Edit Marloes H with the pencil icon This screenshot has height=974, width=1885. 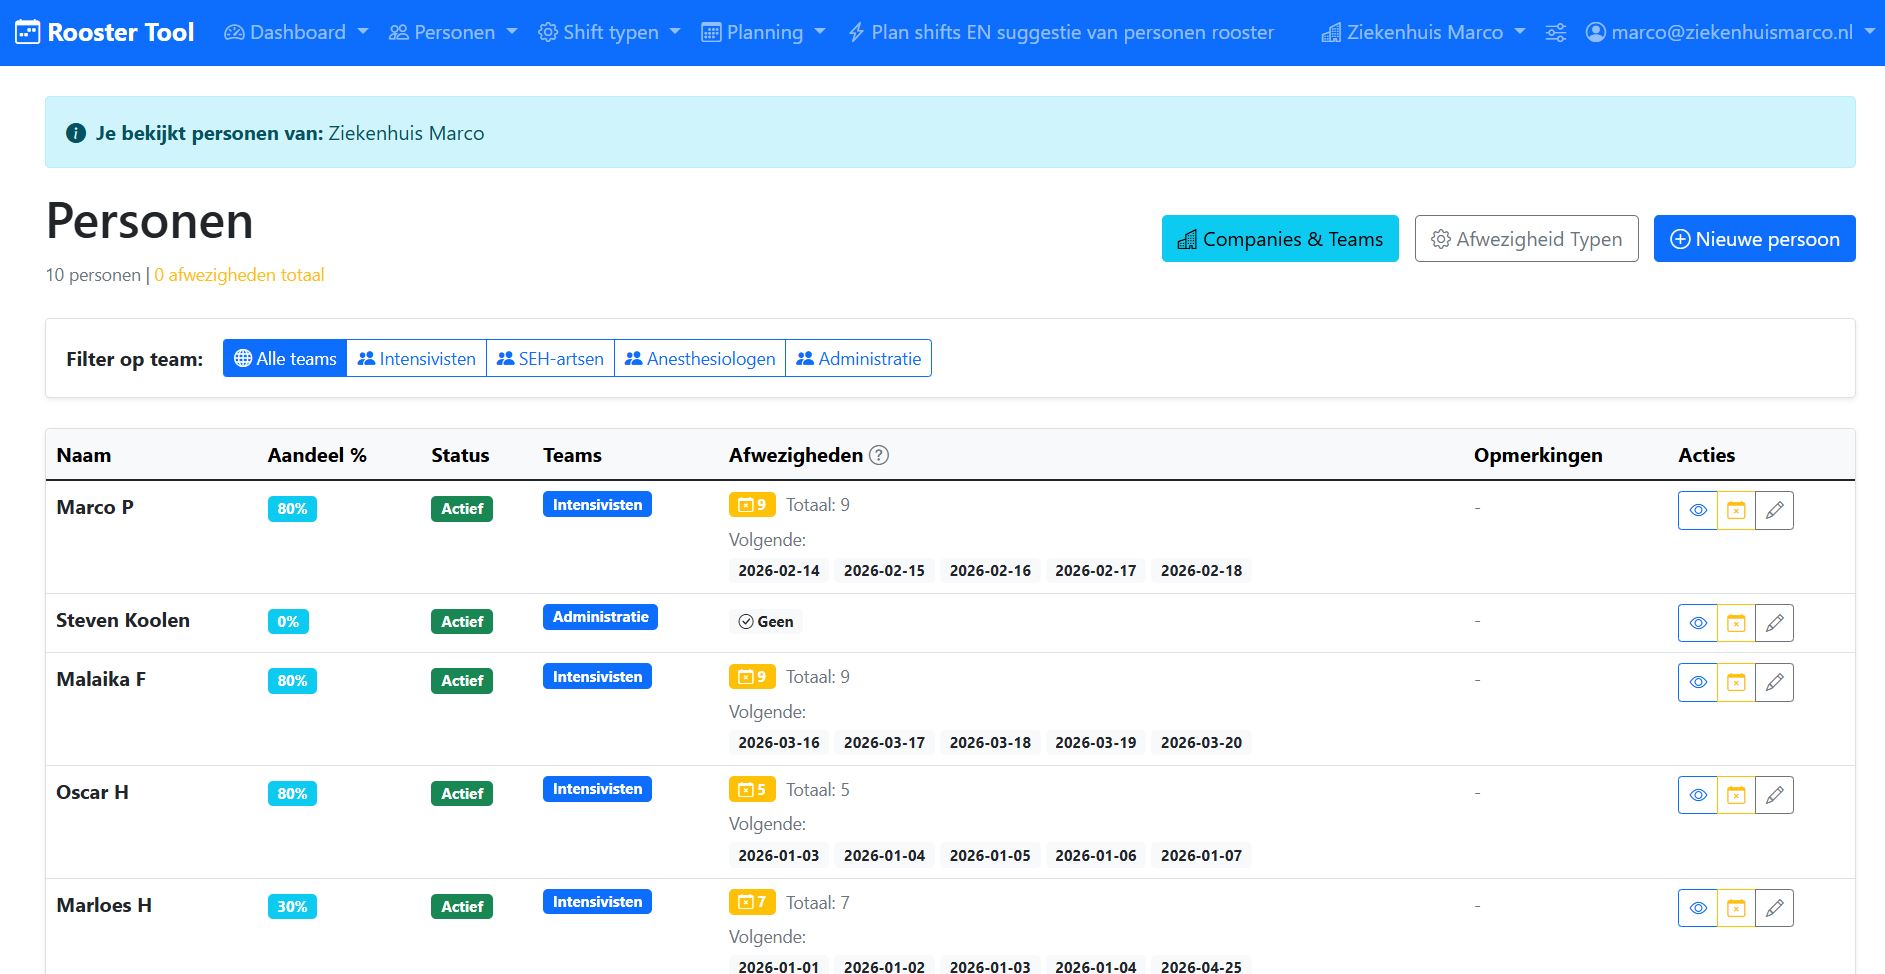coord(1774,907)
